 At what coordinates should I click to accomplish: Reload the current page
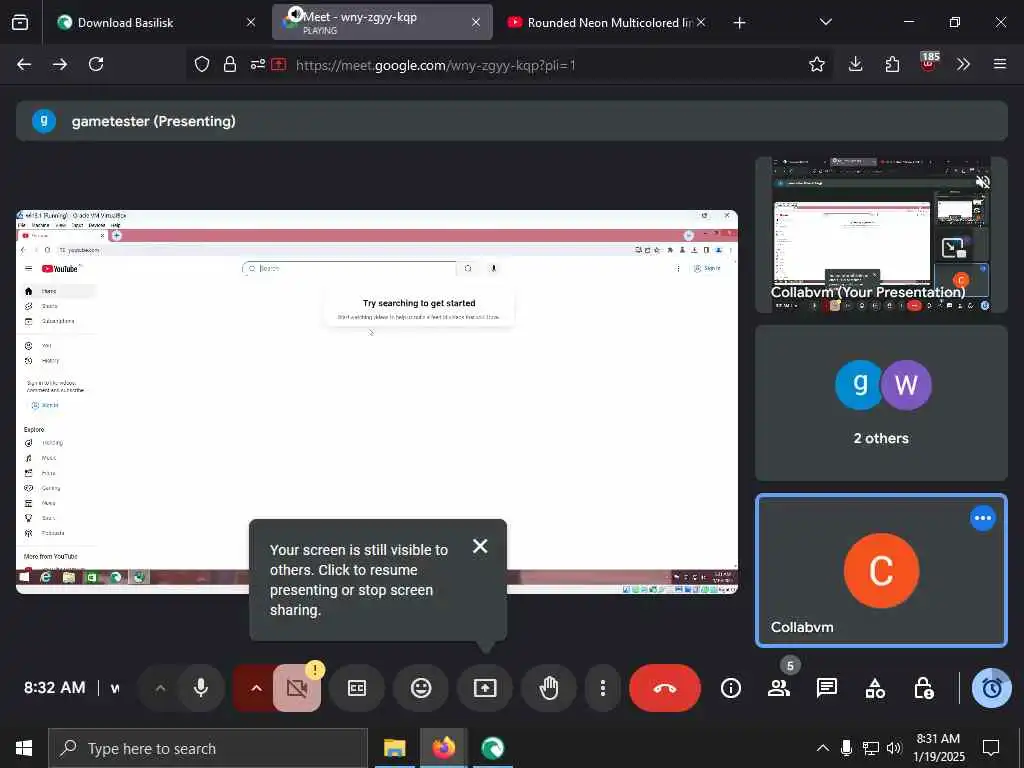point(96,64)
